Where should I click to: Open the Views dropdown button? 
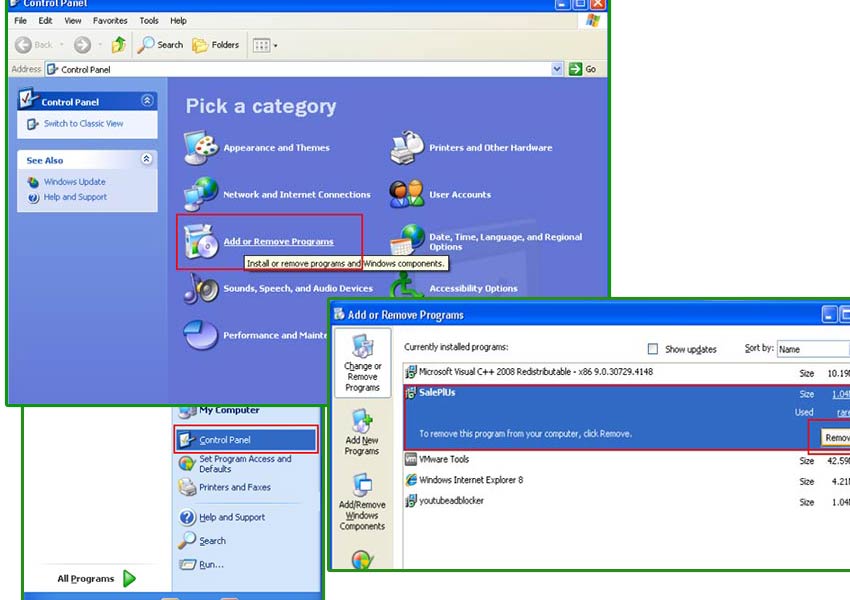coord(265,46)
